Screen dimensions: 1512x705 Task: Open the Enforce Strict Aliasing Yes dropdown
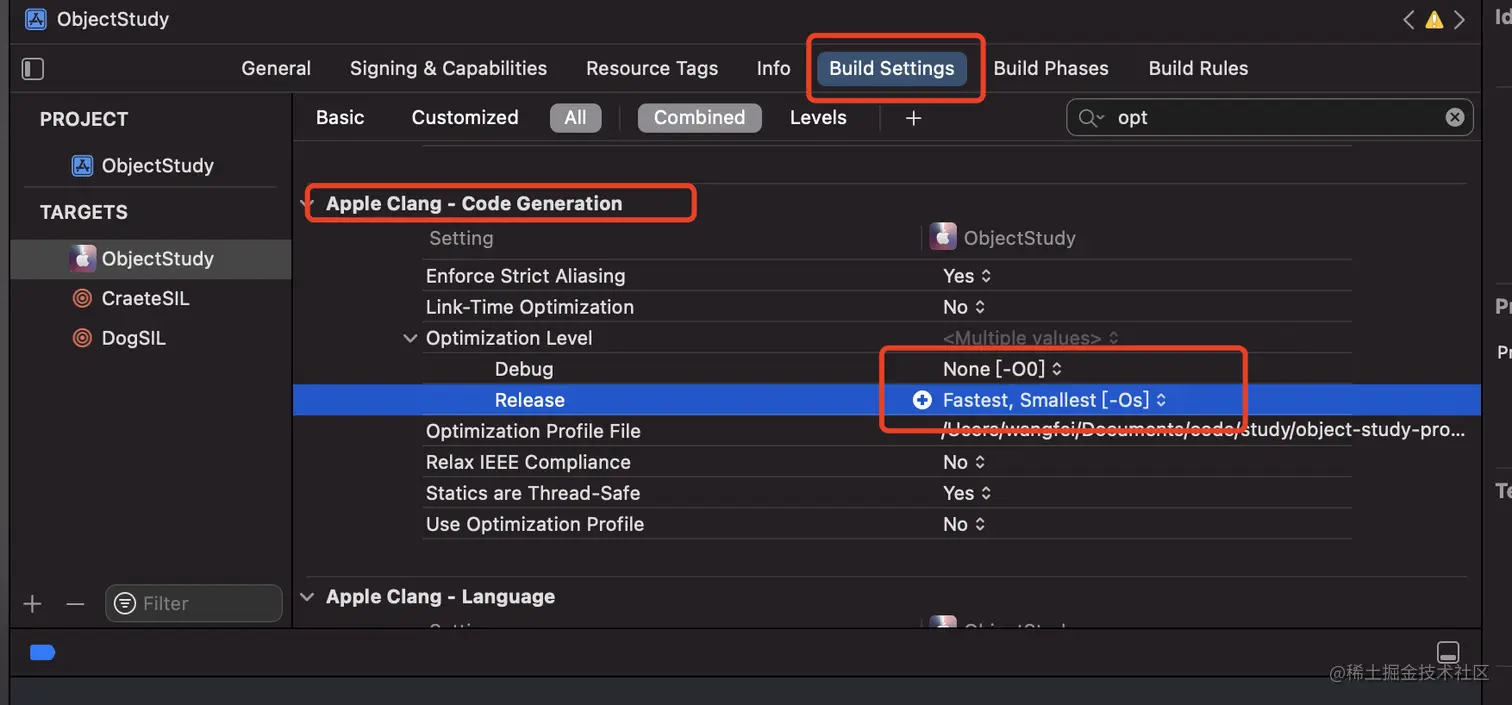[967, 276]
